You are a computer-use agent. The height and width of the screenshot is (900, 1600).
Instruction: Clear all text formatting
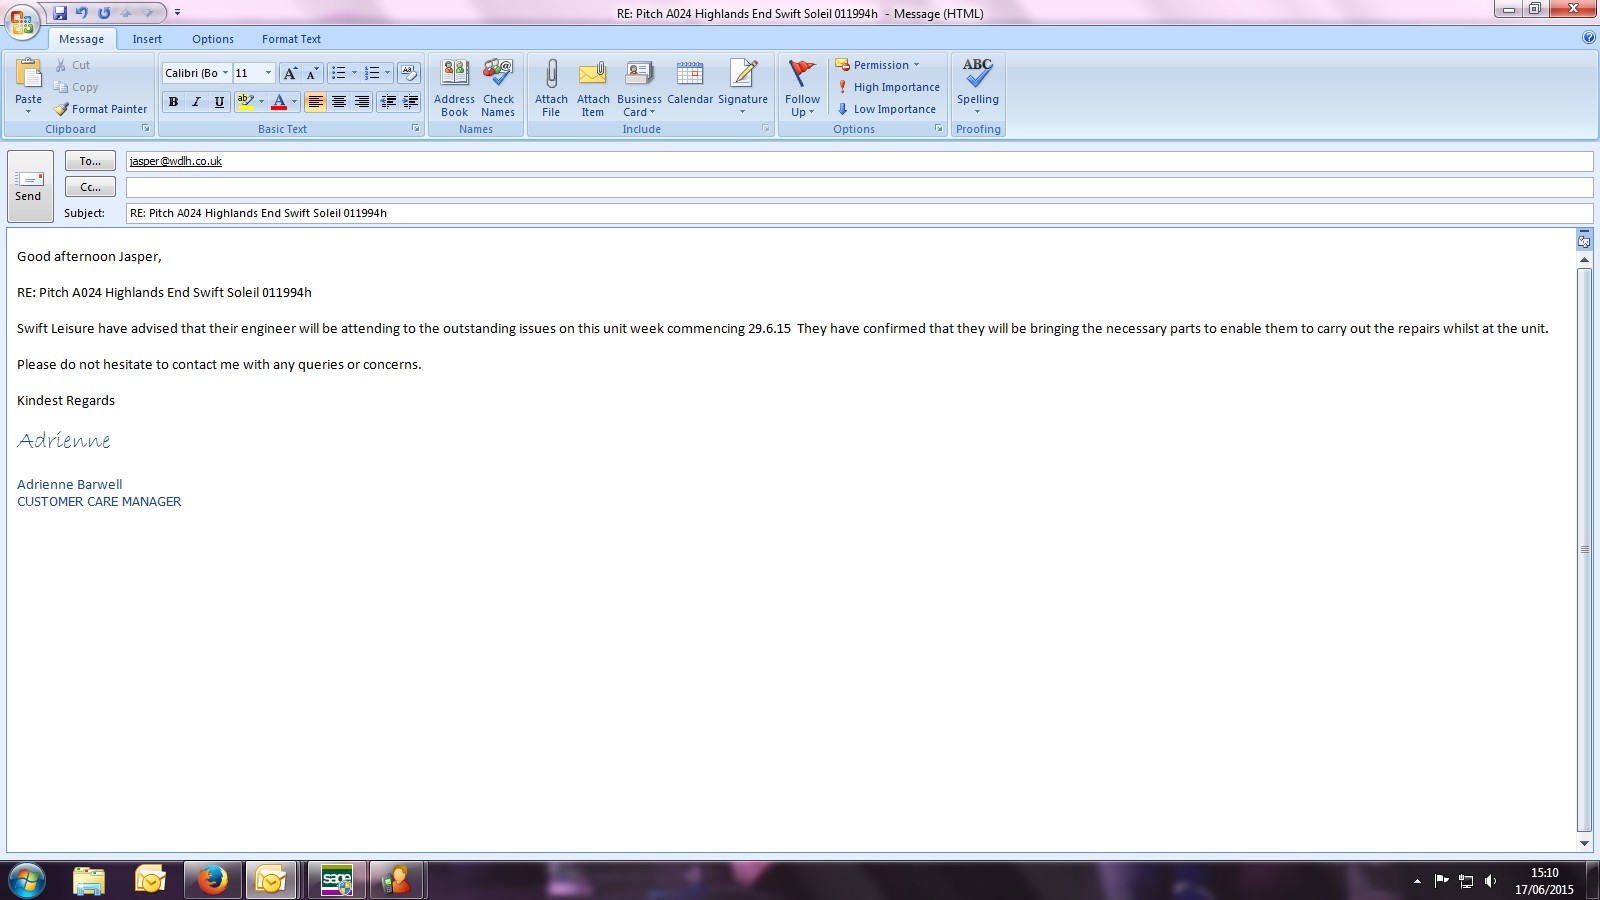click(408, 73)
